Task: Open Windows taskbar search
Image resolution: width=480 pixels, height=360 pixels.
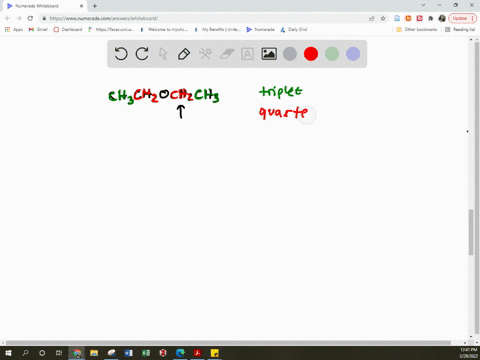Action: tap(25, 353)
